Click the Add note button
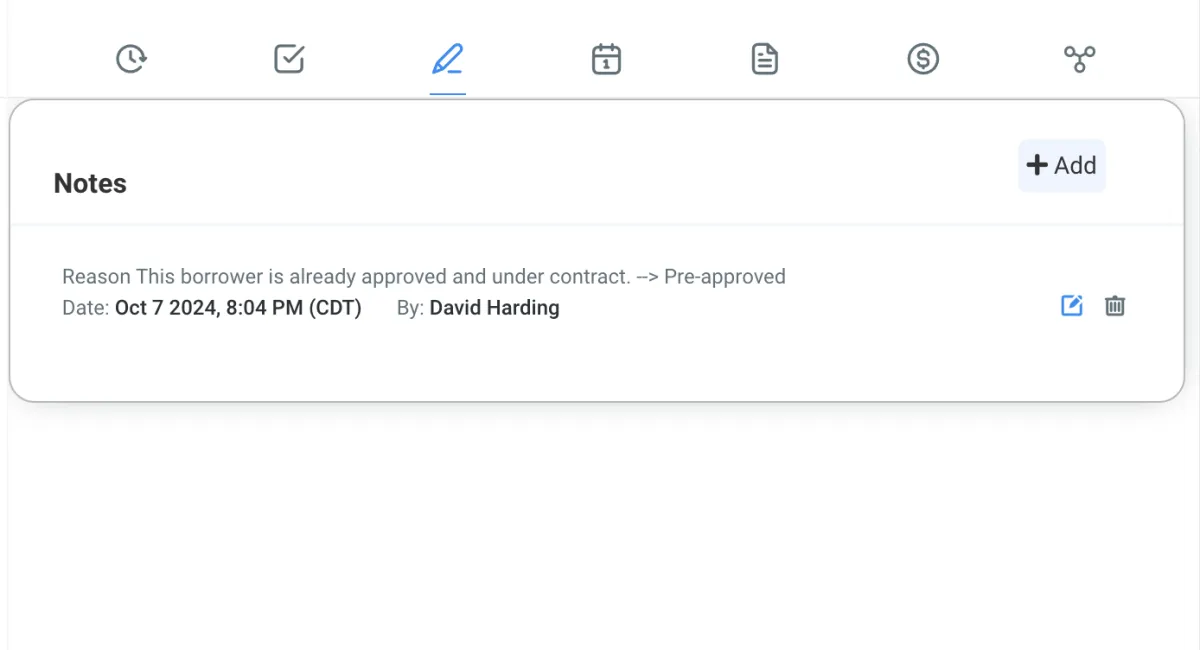Viewport: 1200px width, 650px height. point(1062,165)
